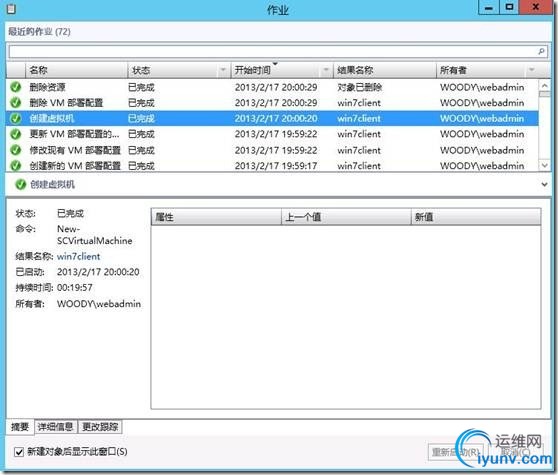Select the 创建新的 VM 部署配置 job name
558x475 pixels.
[x=75, y=166]
